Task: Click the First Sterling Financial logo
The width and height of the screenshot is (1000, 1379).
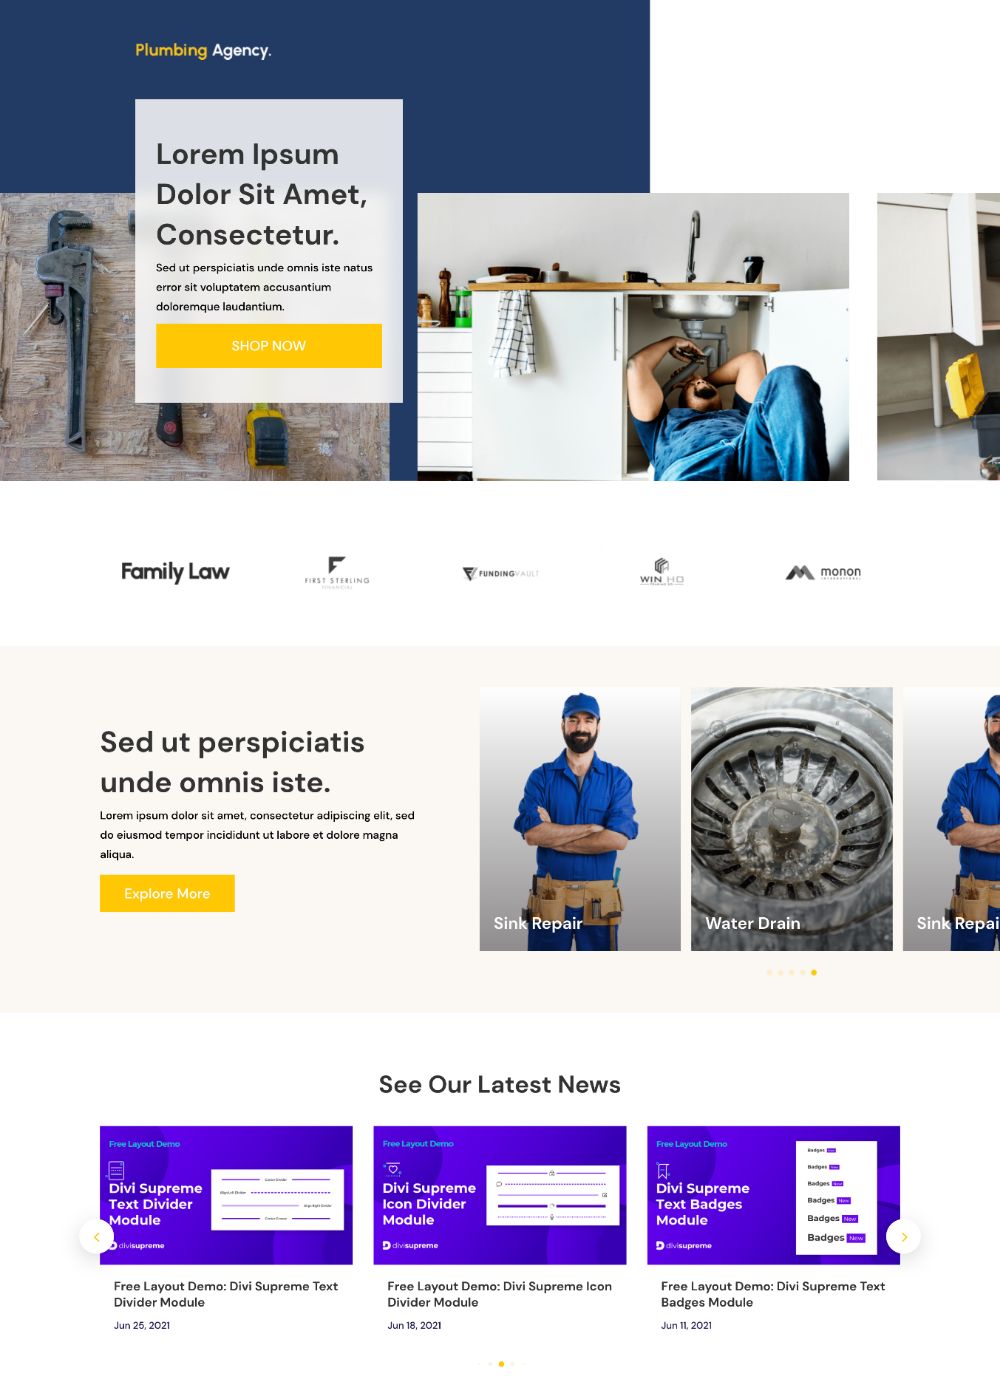Action: (x=337, y=573)
